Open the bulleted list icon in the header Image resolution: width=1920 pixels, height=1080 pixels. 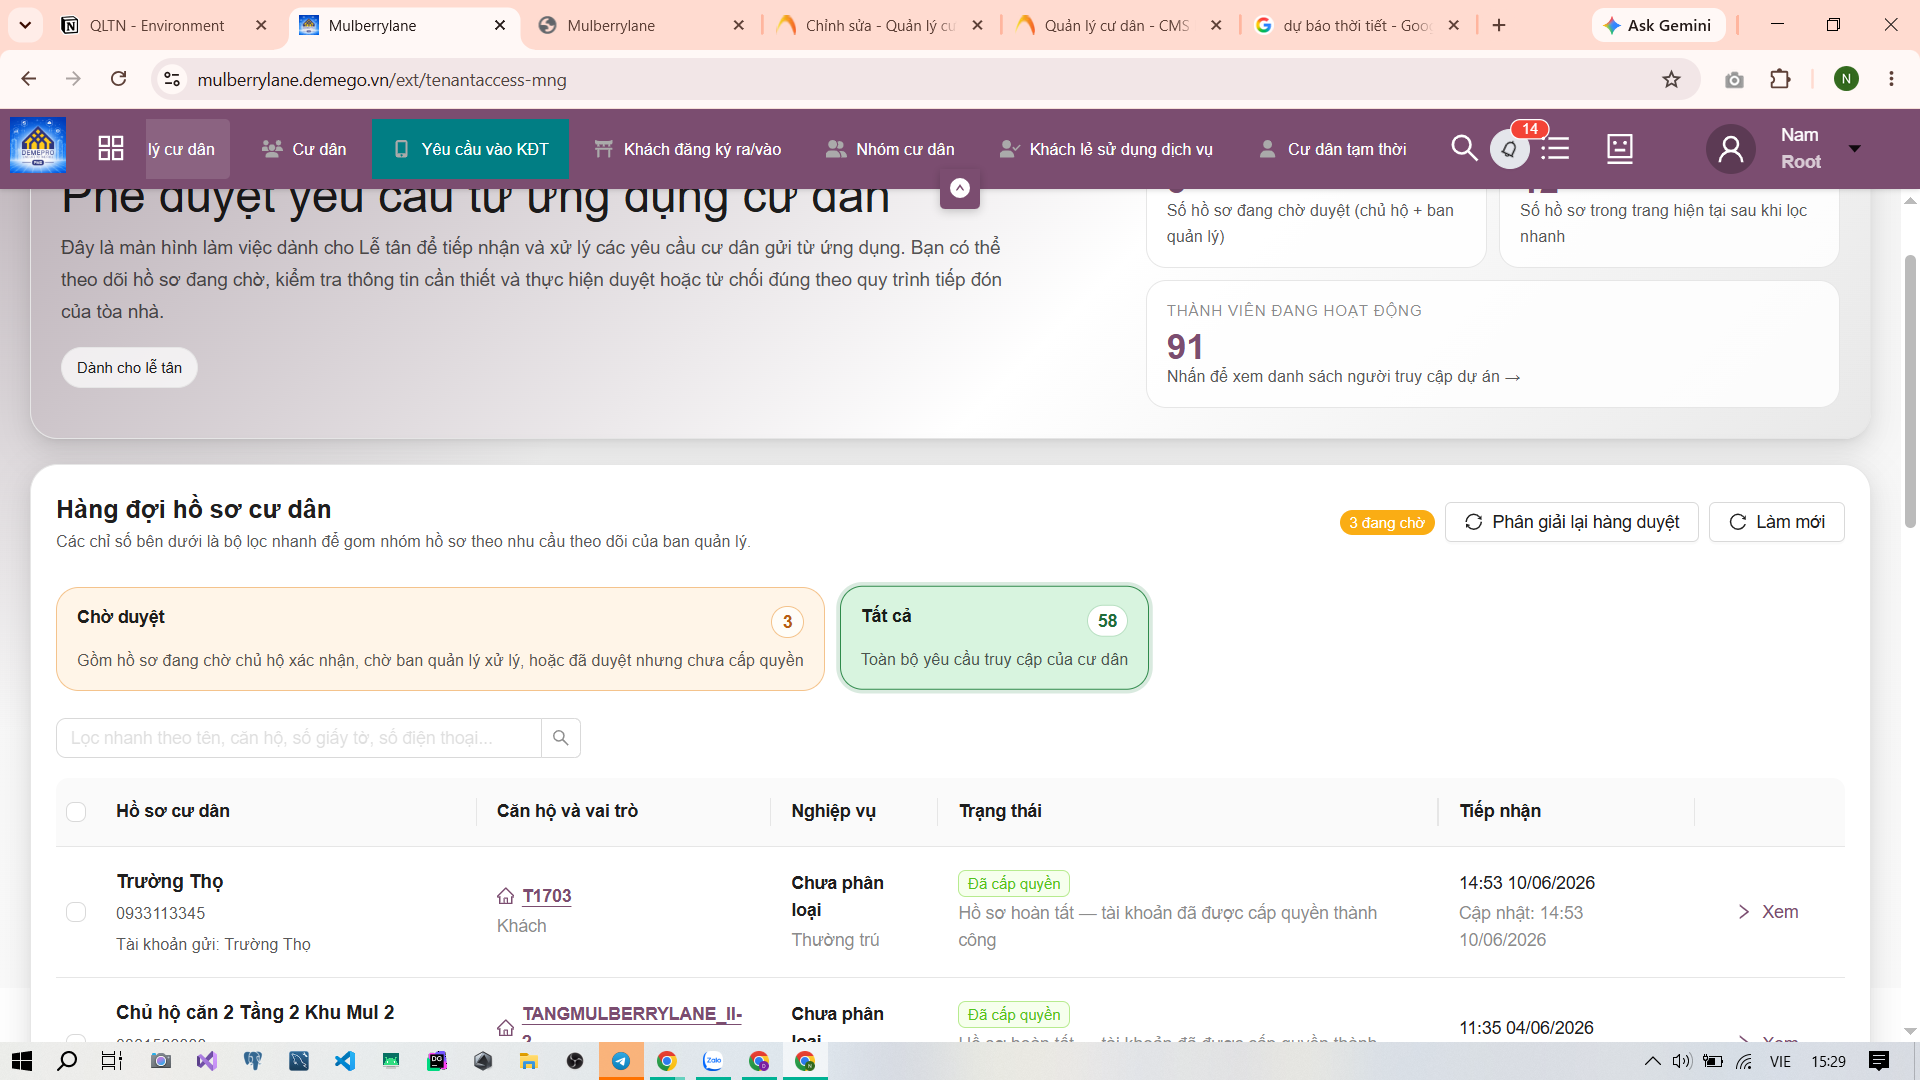[1555, 149]
